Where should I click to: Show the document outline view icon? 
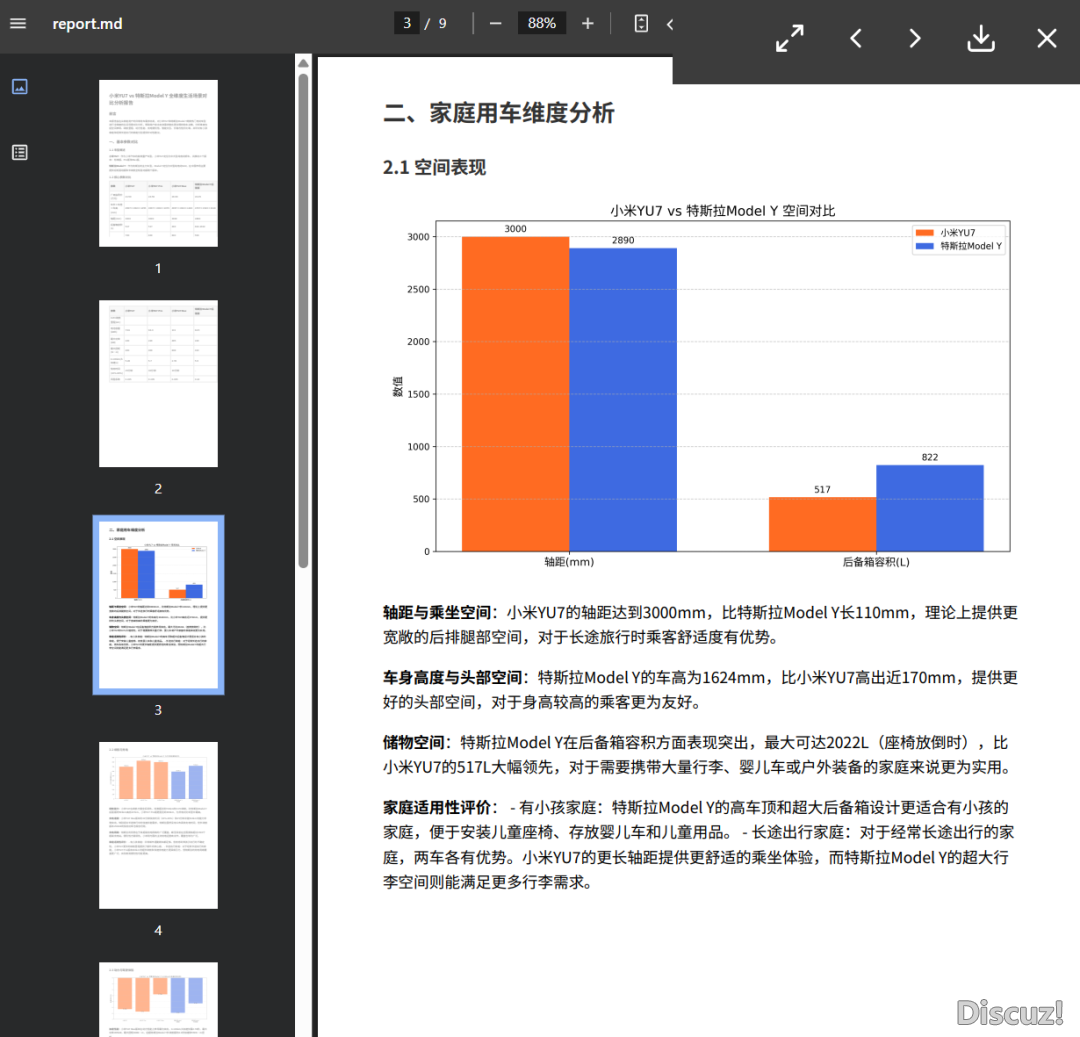19,152
